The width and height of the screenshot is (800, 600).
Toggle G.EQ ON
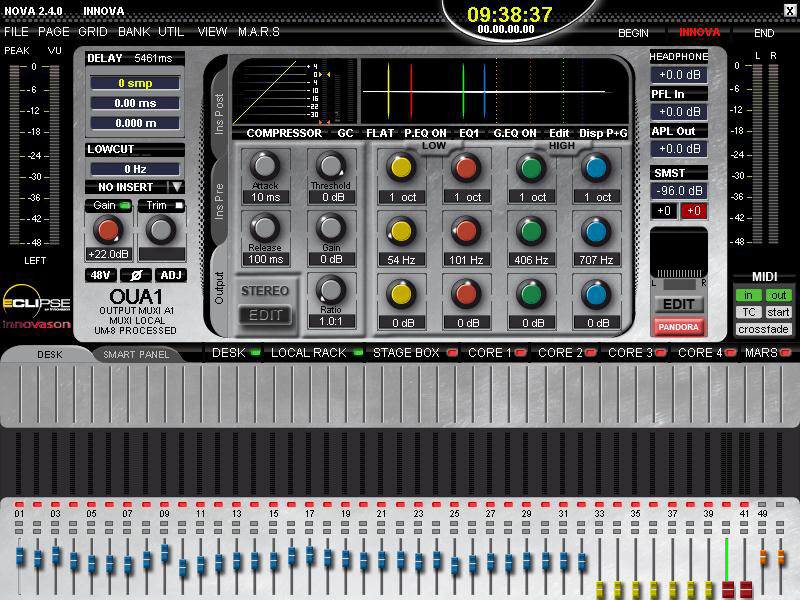515,133
